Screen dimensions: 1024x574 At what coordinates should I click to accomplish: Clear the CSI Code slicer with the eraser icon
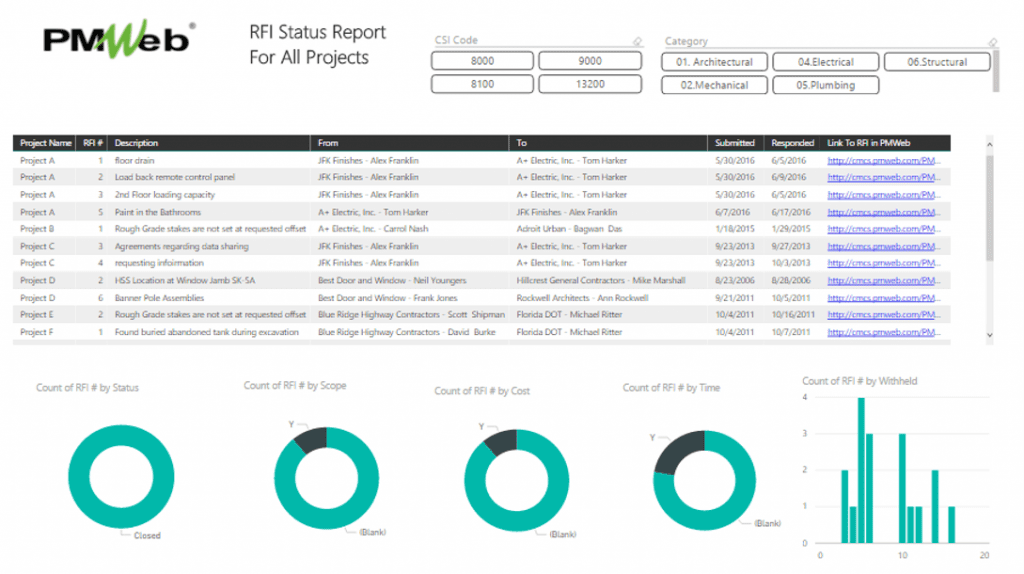(637, 41)
